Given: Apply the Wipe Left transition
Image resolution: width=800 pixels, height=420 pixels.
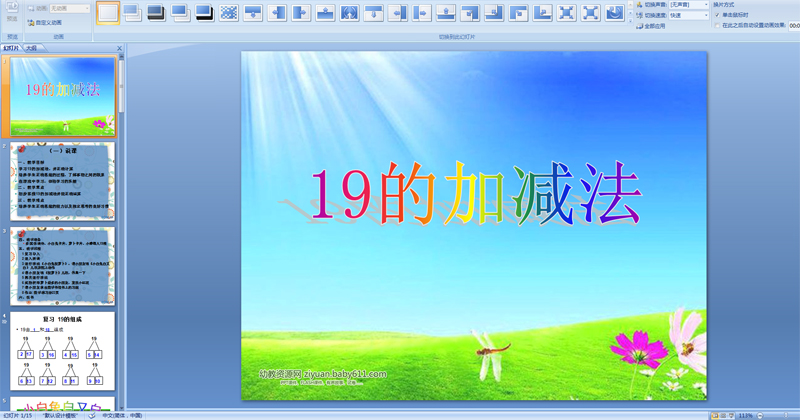Looking at the screenshot, I should pyautogui.click(x=277, y=13).
